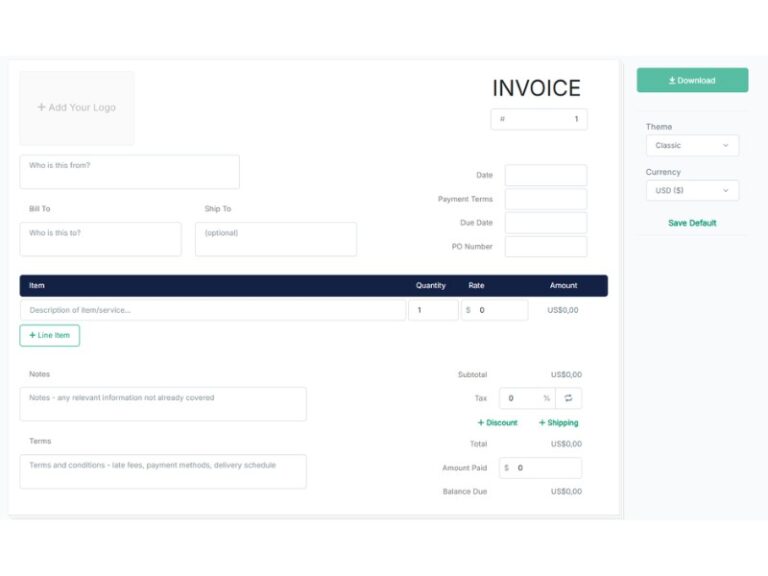Open the Theme dropdown set to Classic
Viewport: 768px width, 576px height.
[692, 145]
